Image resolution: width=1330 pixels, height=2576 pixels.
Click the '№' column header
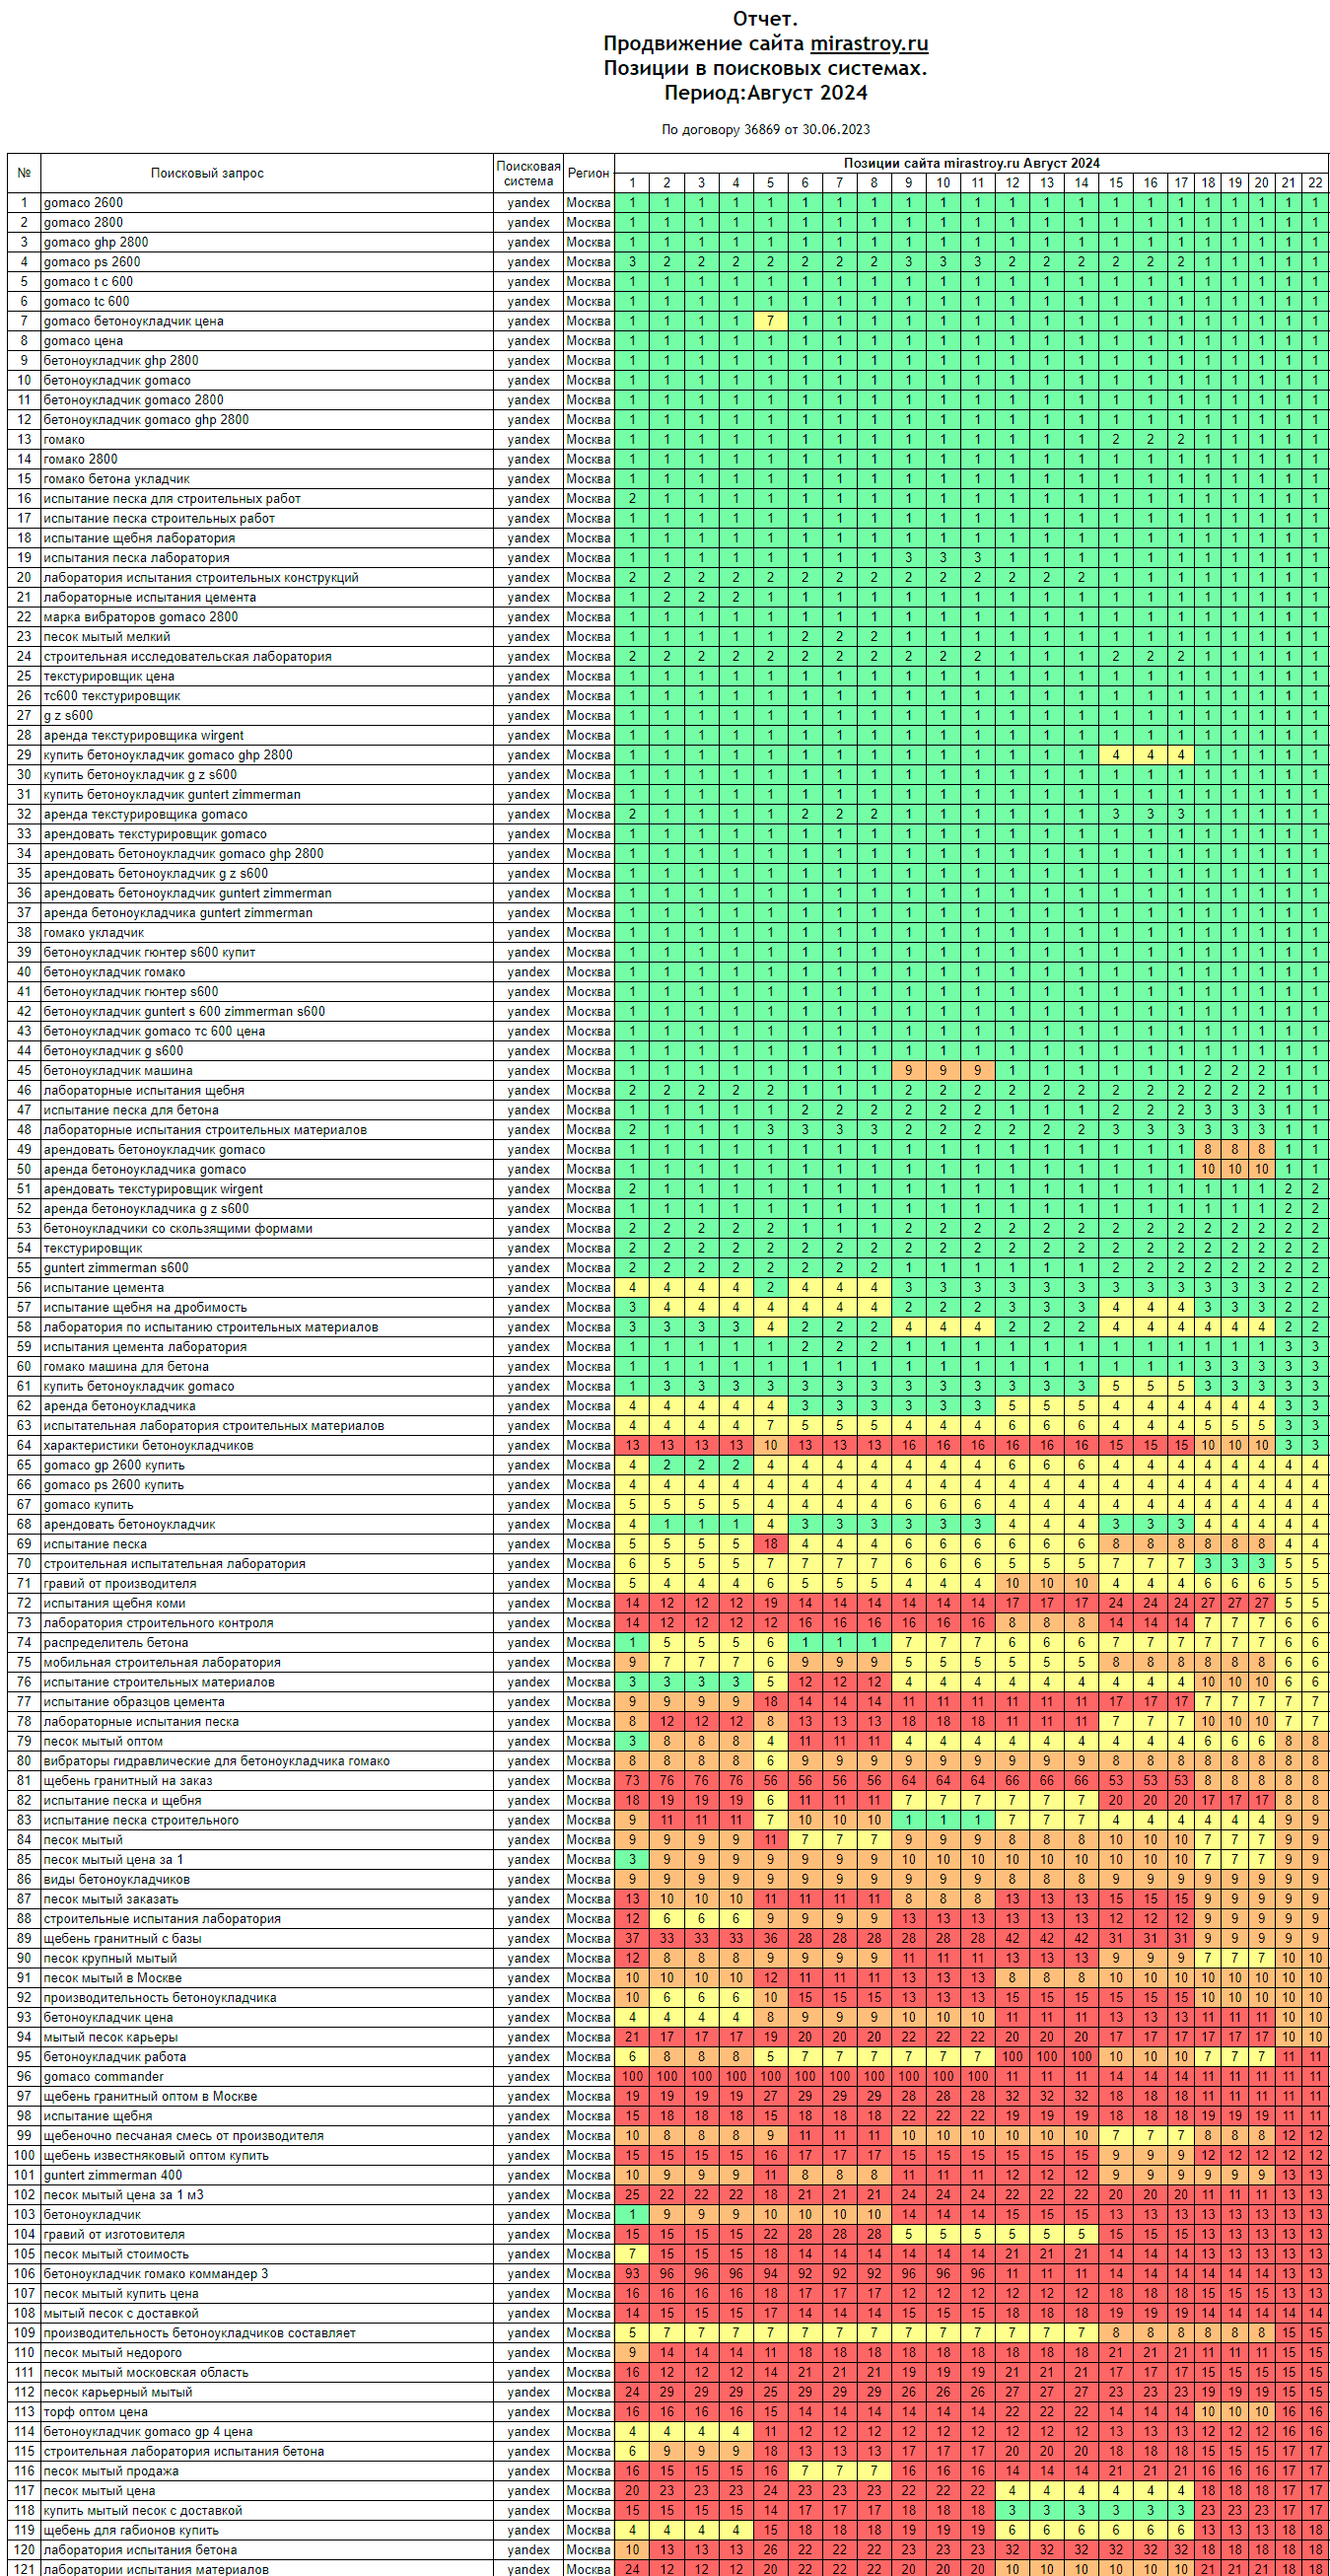24,173
